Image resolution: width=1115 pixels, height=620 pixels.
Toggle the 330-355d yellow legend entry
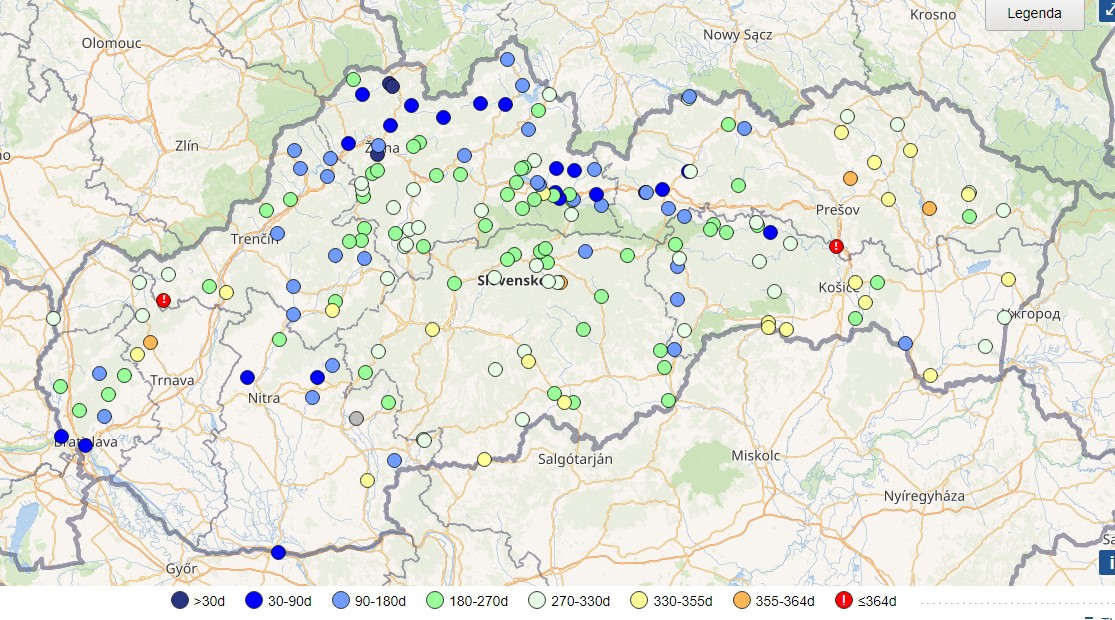638,601
